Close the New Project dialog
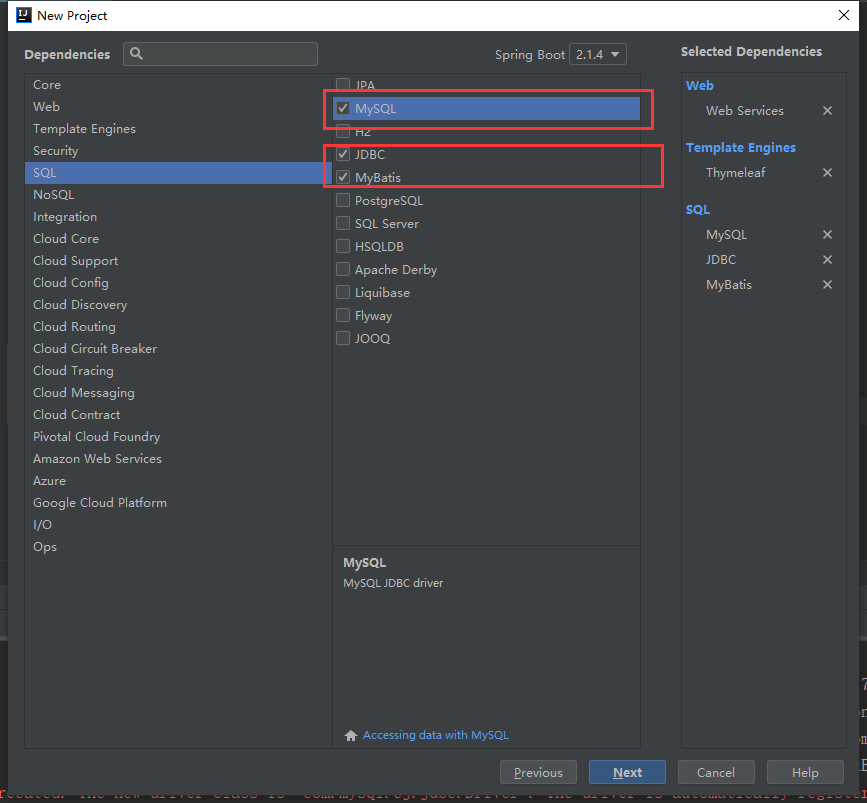The image size is (867, 803). click(844, 15)
